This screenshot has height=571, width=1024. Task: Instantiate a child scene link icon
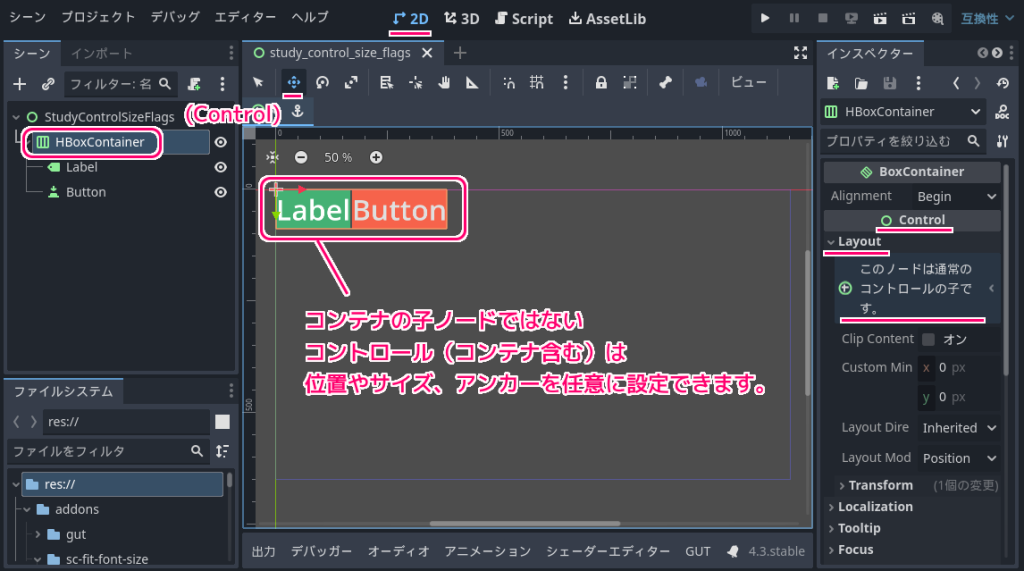pyautogui.click(x=48, y=84)
